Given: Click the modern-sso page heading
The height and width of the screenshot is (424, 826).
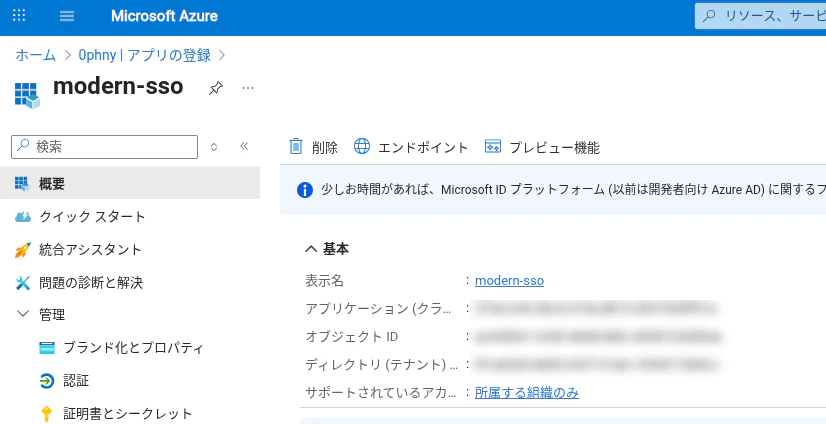Looking at the screenshot, I should [118, 86].
